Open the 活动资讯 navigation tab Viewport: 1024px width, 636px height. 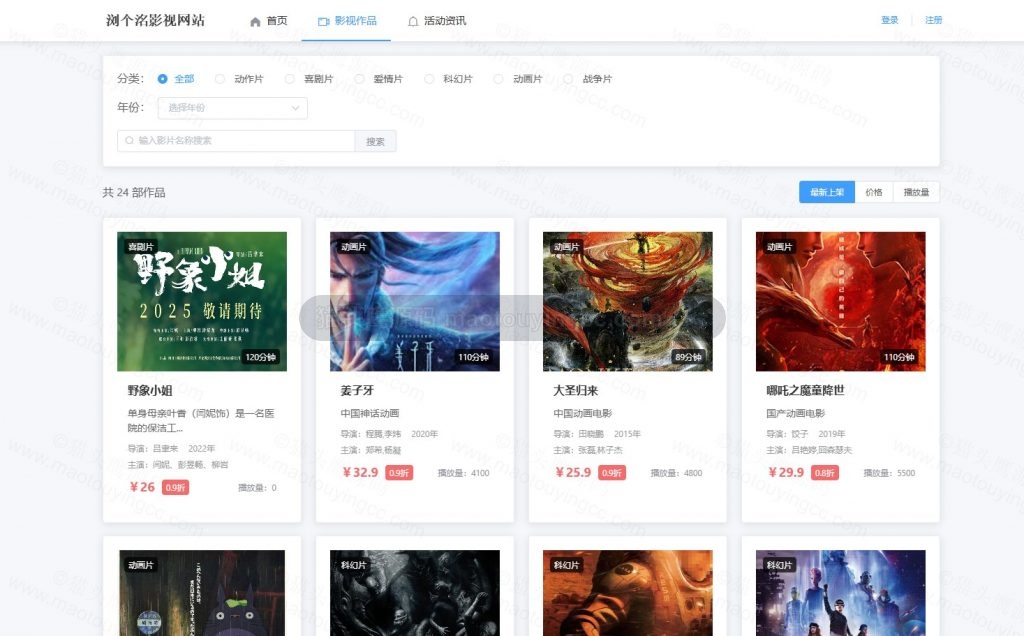[437, 21]
